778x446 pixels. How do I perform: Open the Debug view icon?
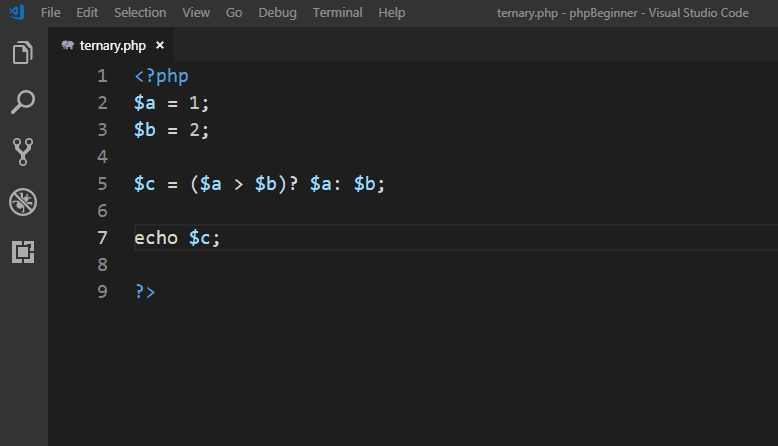click(23, 202)
